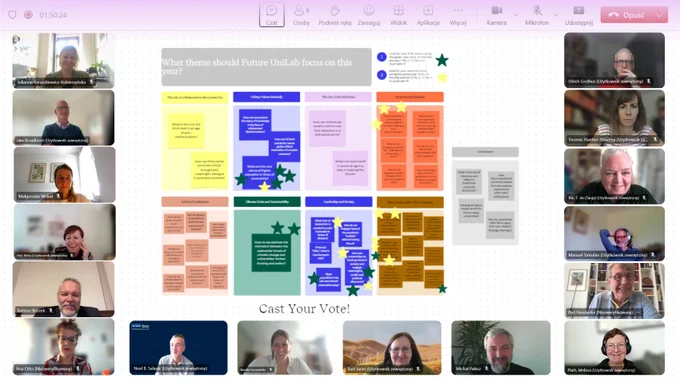Open Aplikacje in the meeting toolbar

428,15
